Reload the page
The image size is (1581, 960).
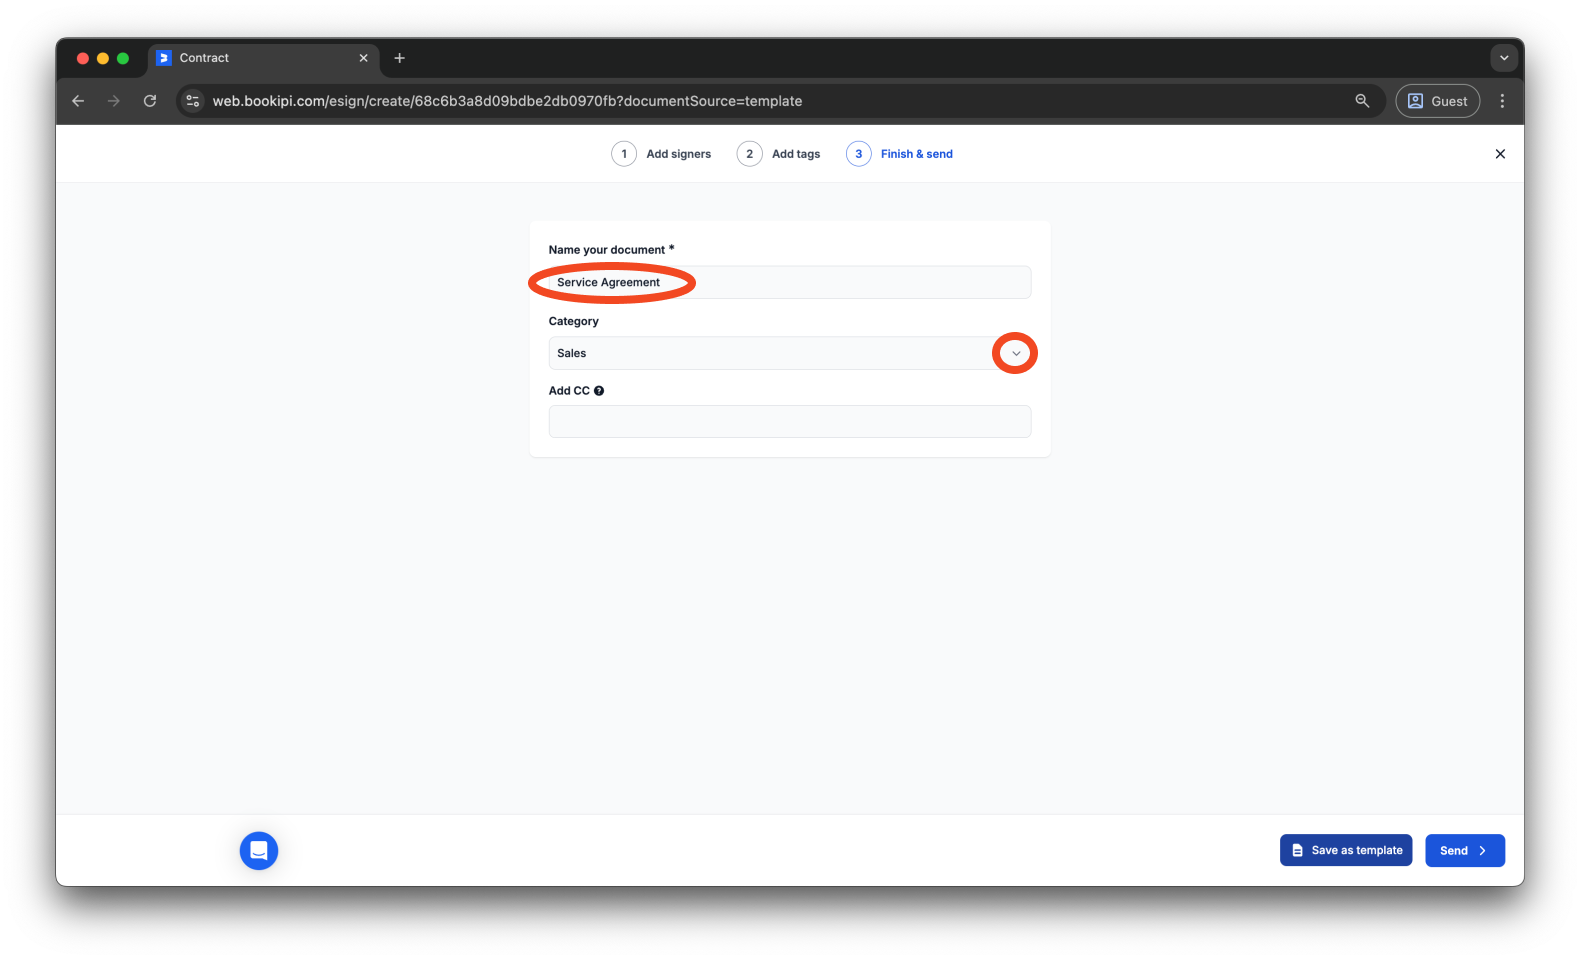click(150, 101)
